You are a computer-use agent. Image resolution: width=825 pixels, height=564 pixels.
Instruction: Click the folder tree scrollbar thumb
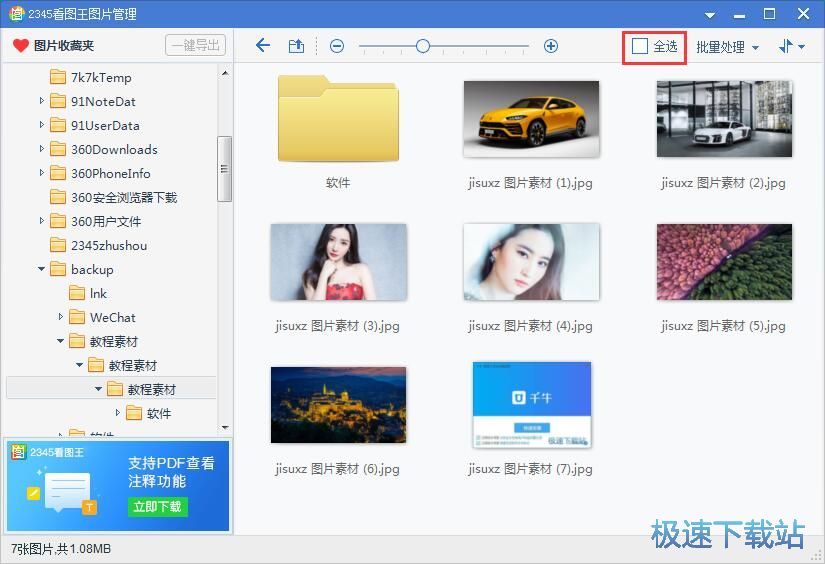point(225,169)
